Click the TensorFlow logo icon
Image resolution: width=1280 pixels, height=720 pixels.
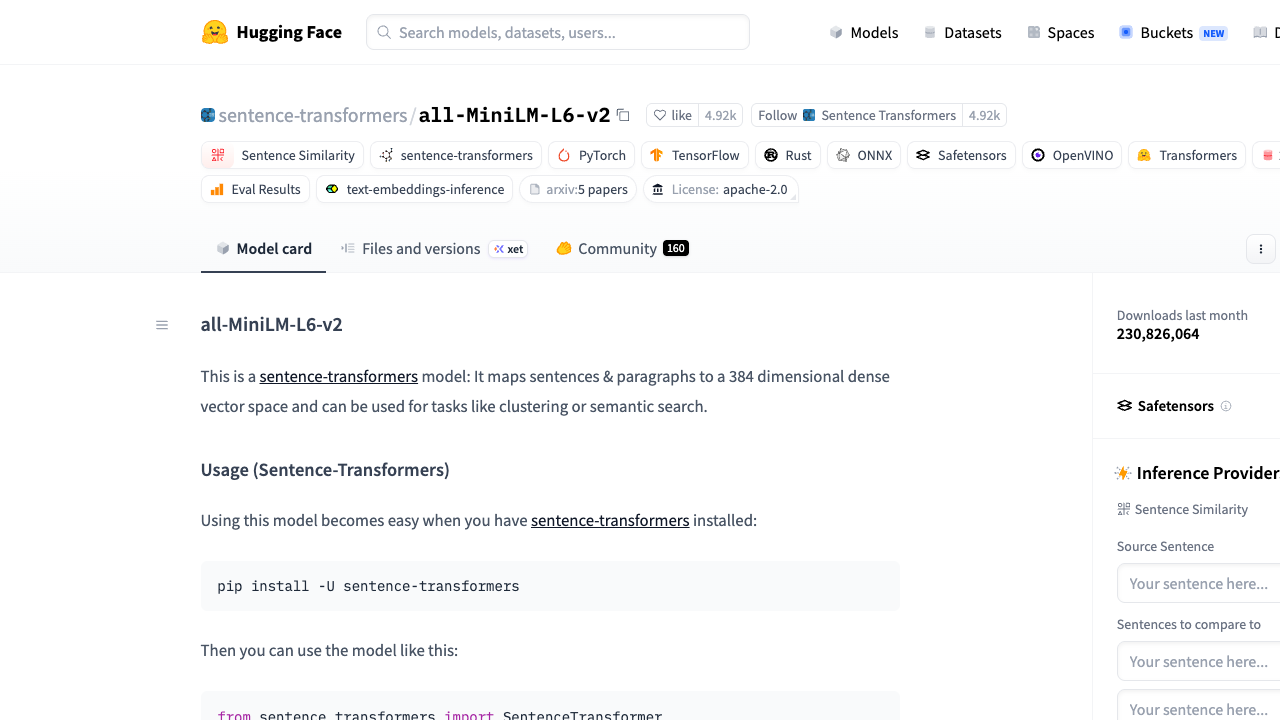tap(656, 155)
